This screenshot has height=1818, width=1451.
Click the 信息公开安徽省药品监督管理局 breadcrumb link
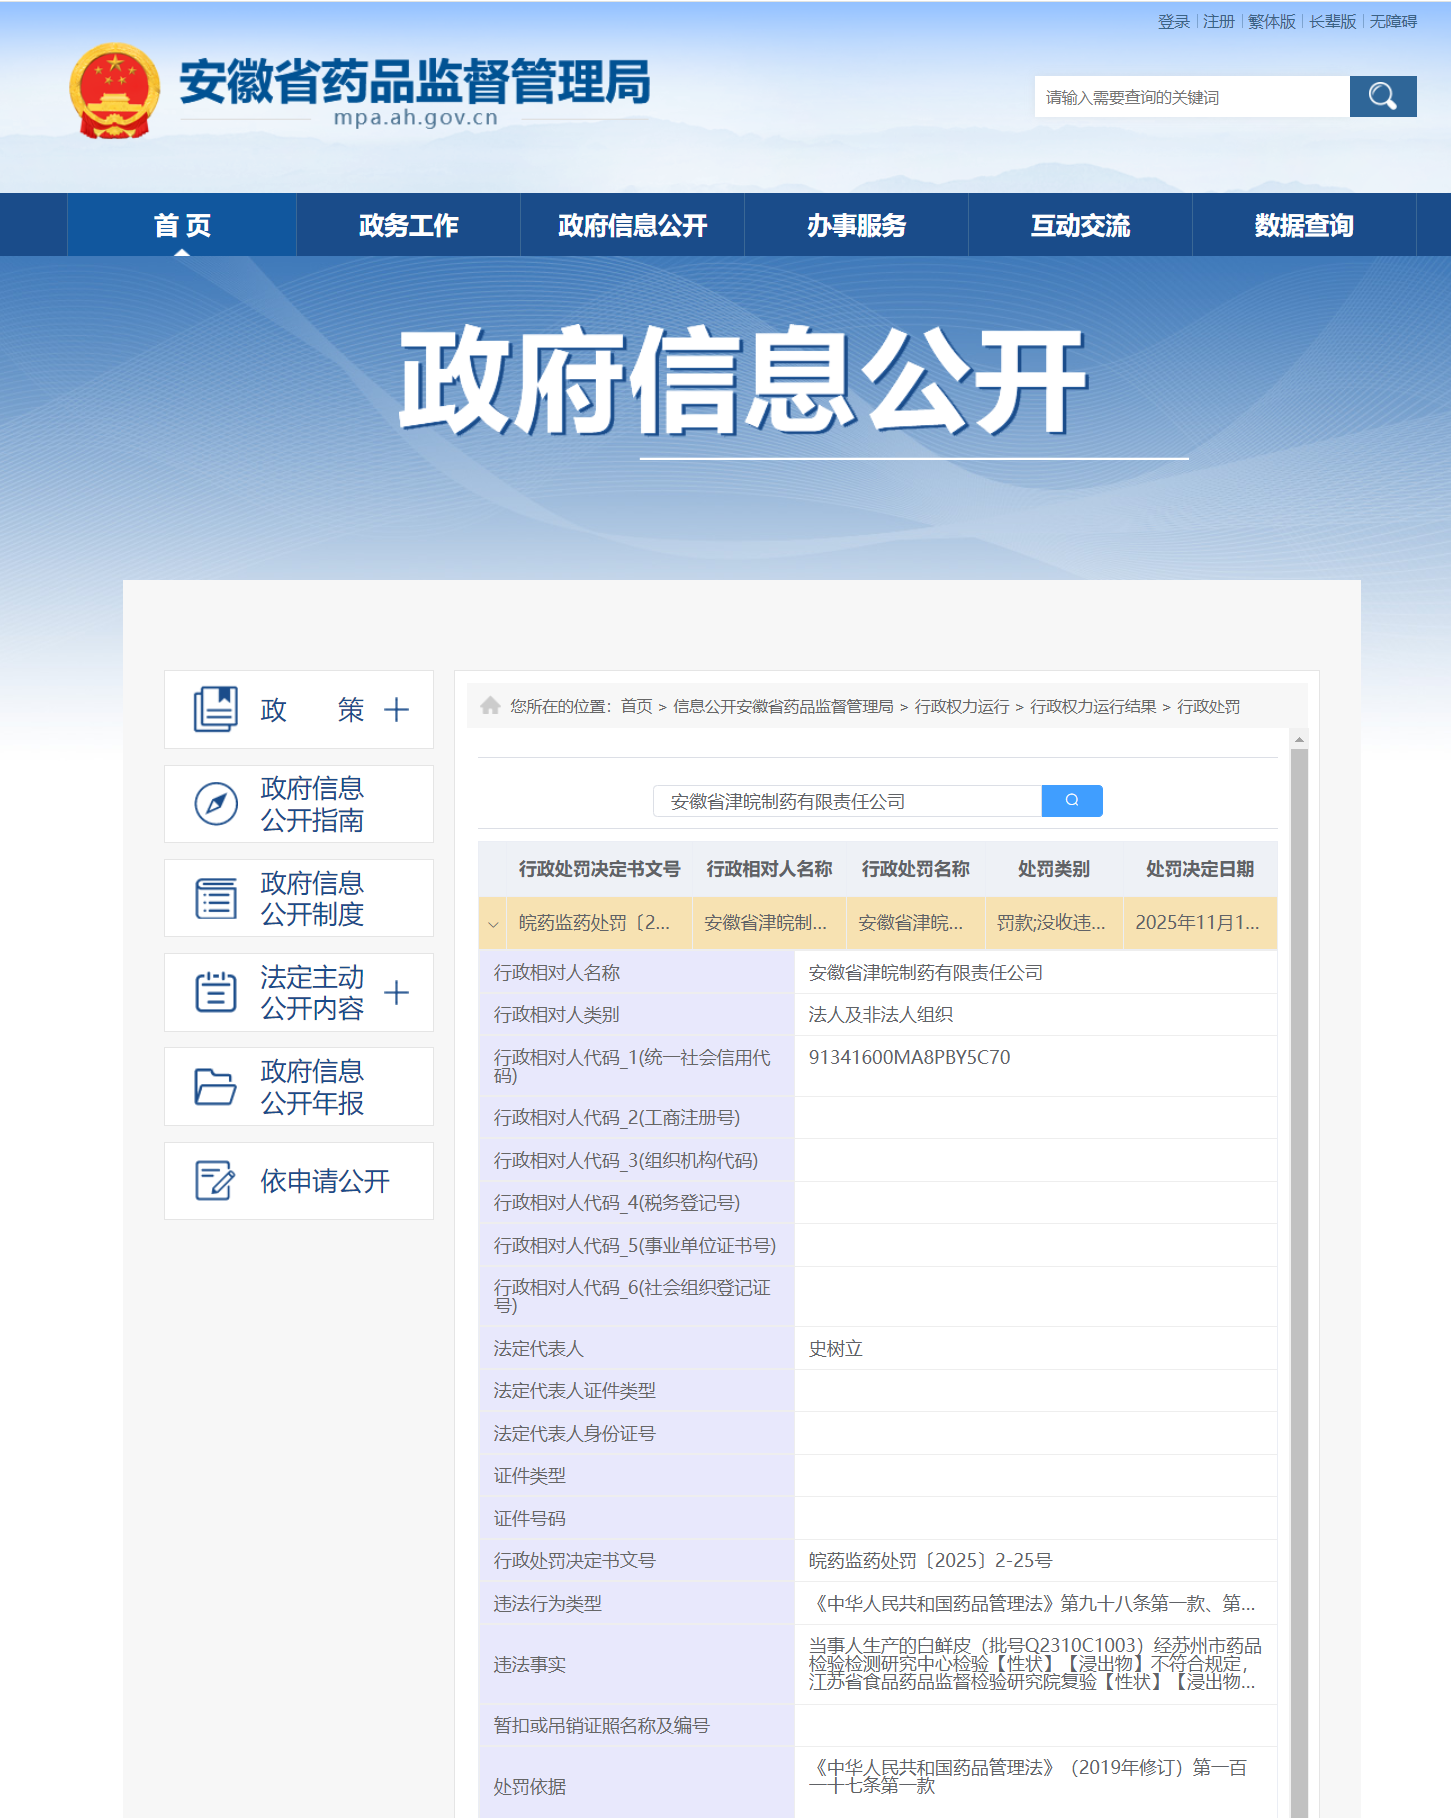(x=783, y=706)
